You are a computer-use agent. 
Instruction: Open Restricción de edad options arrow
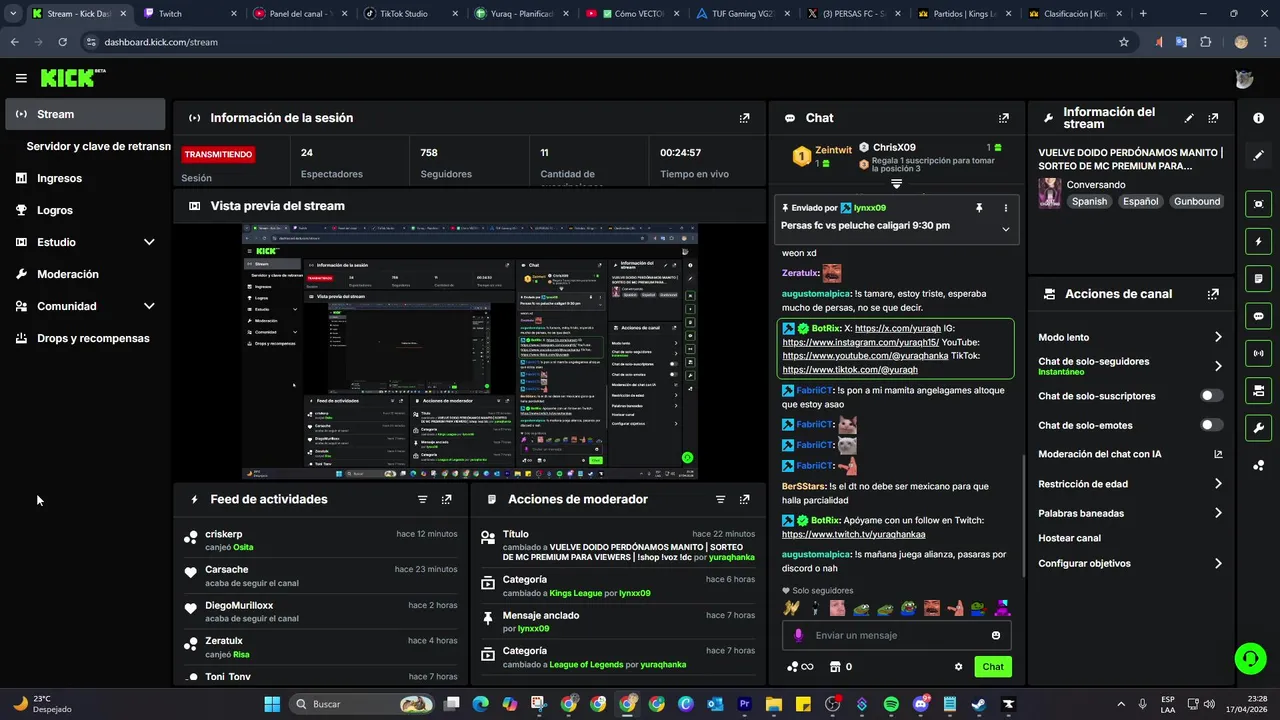(1218, 484)
